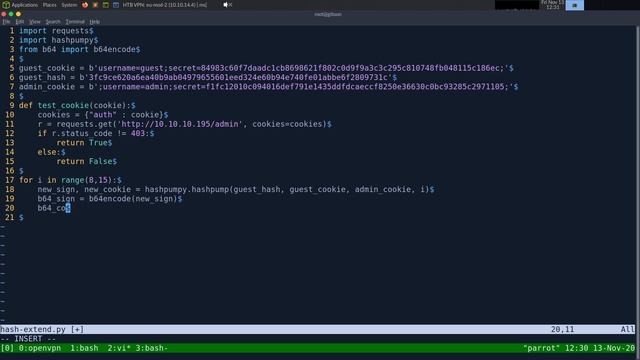Screen dimensions: 640x360
Task: Click the HTB VPN status panel text
Action: [165, 5]
